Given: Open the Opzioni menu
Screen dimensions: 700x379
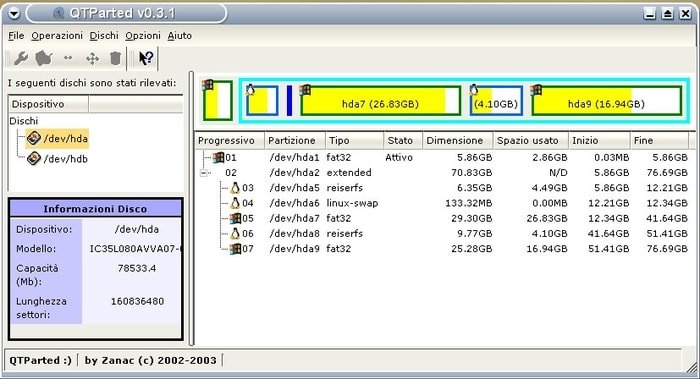Looking at the screenshot, I should coord(143,36).
